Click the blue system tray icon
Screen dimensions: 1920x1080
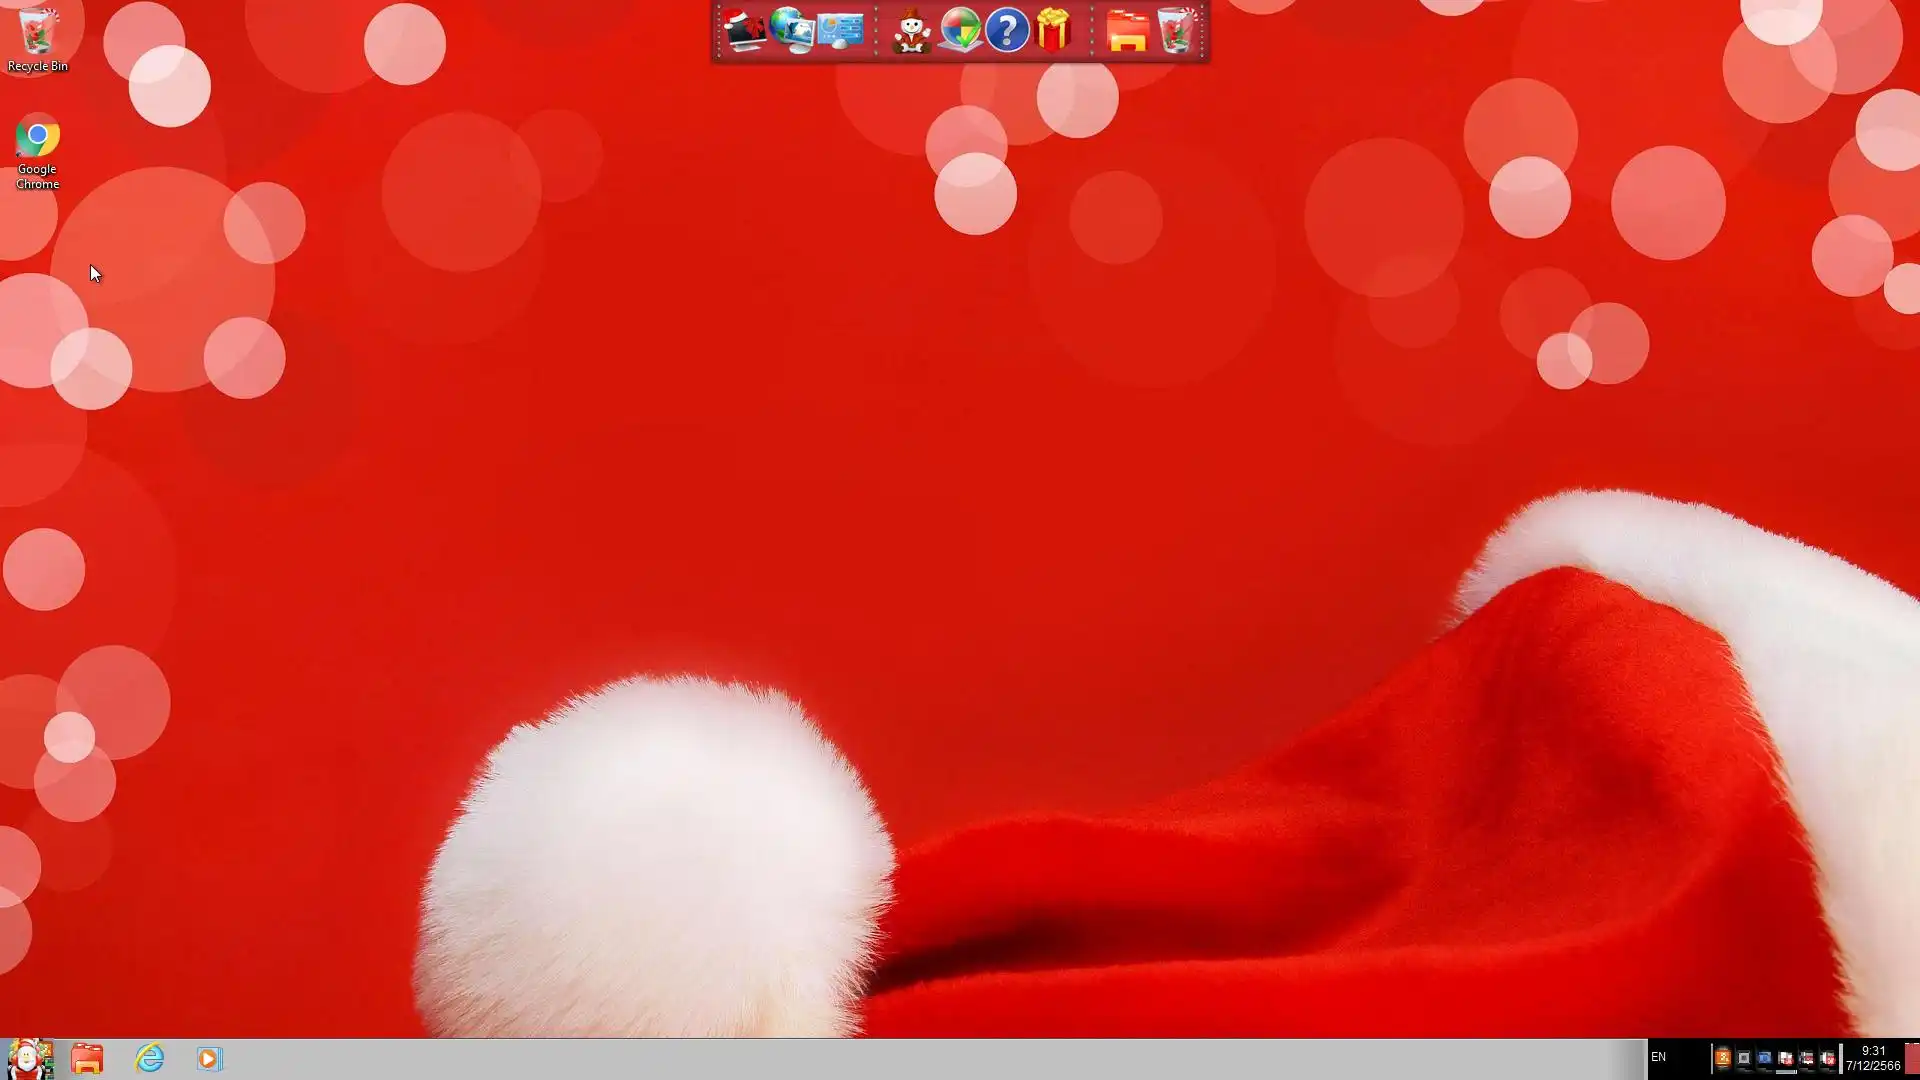point(1764,1058)
